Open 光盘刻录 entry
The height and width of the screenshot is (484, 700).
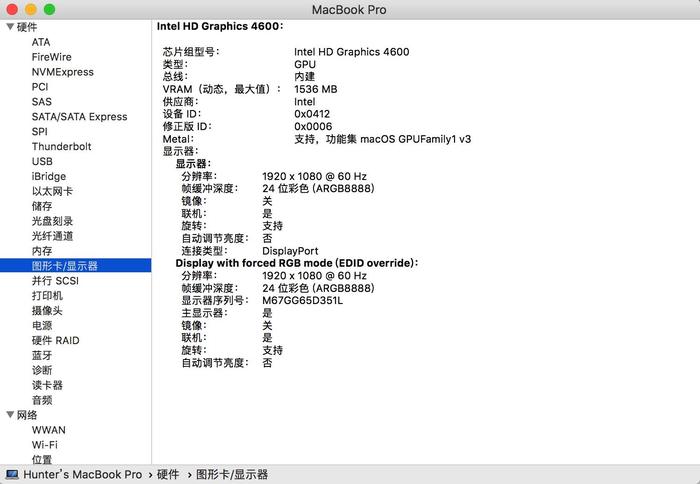point(52,221)
